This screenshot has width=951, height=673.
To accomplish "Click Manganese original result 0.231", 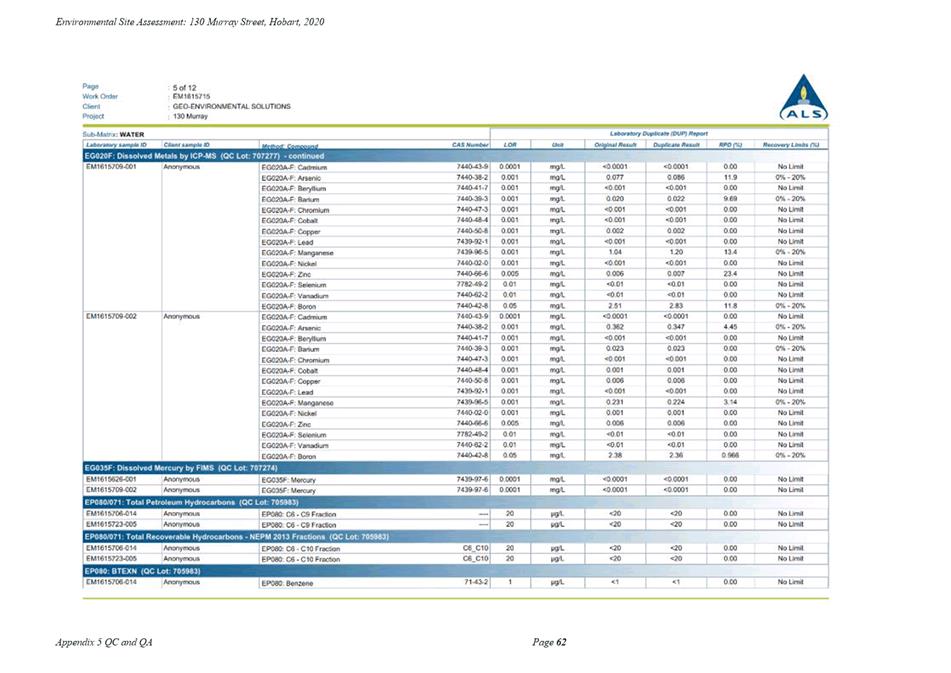I will [615, 402].
